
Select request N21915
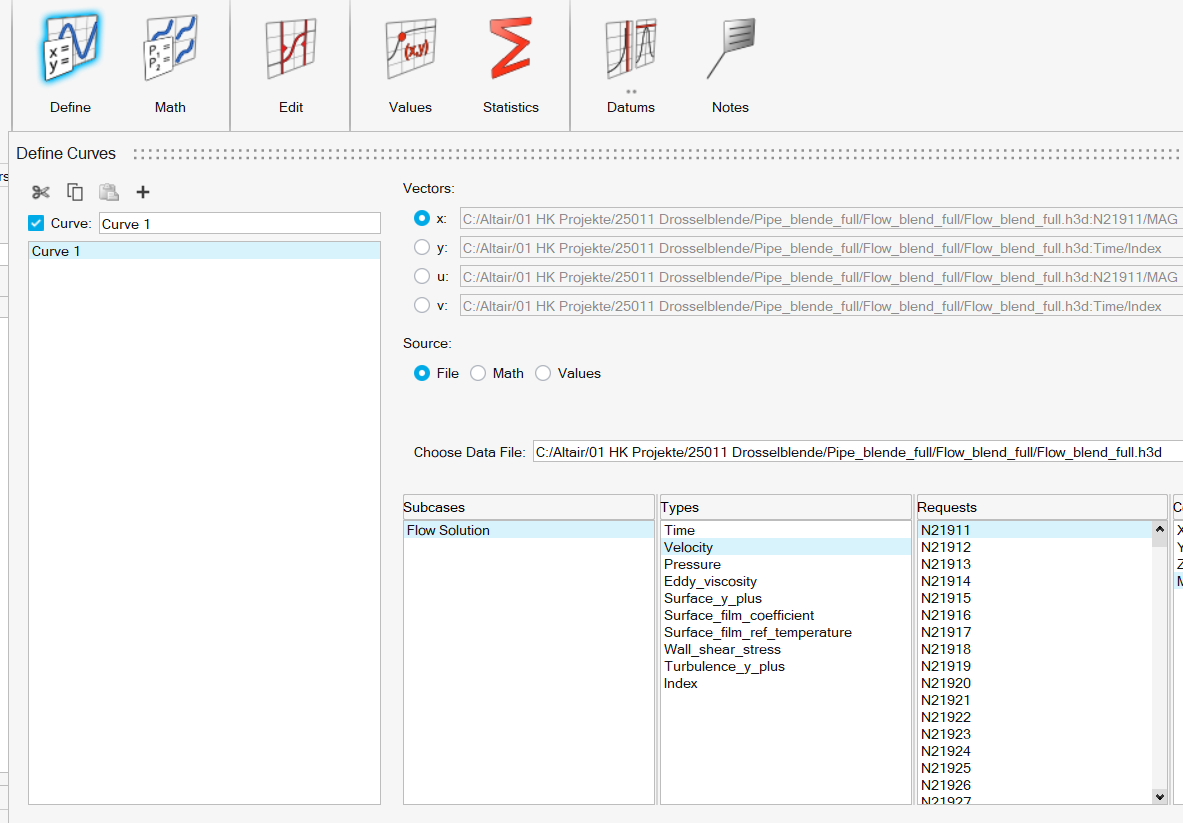tap(1035, 598)
